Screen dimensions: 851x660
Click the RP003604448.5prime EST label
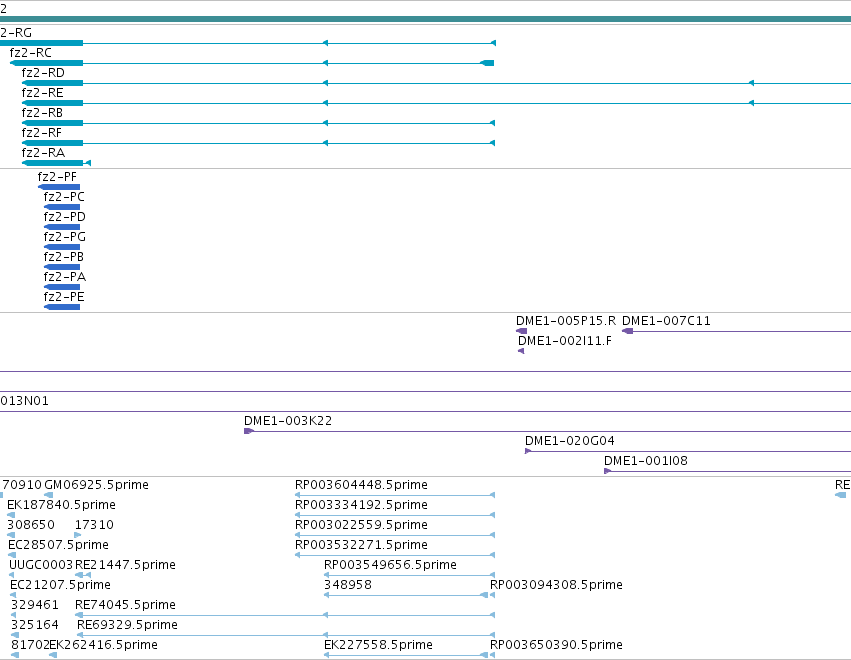361,485
